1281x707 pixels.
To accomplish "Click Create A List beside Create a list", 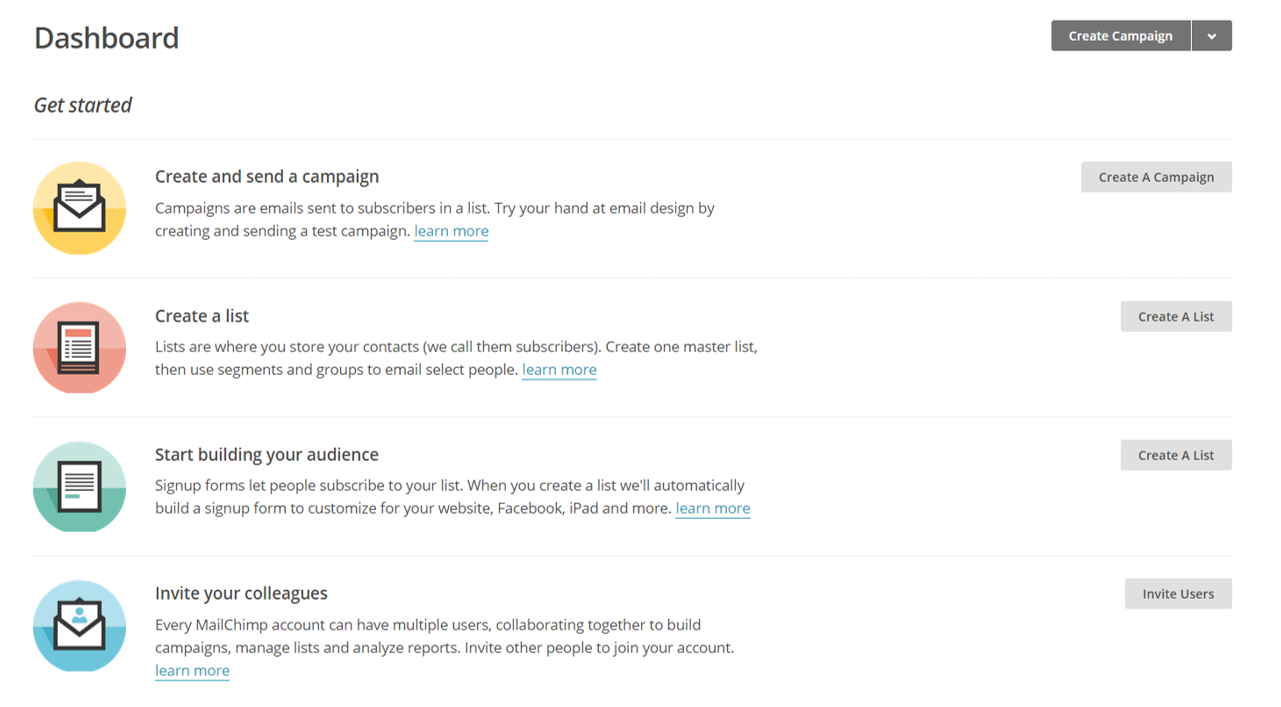I will point(1177,316).
